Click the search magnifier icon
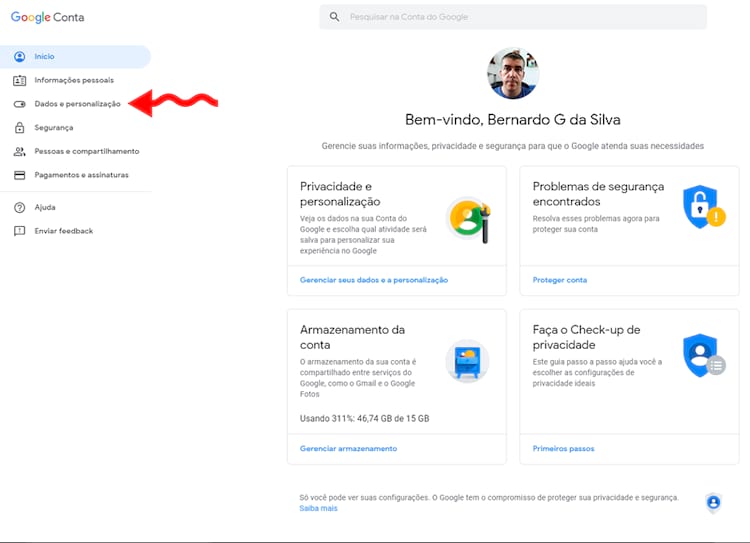The height and width of the screenshot is (543, 750). coord(334,17)
